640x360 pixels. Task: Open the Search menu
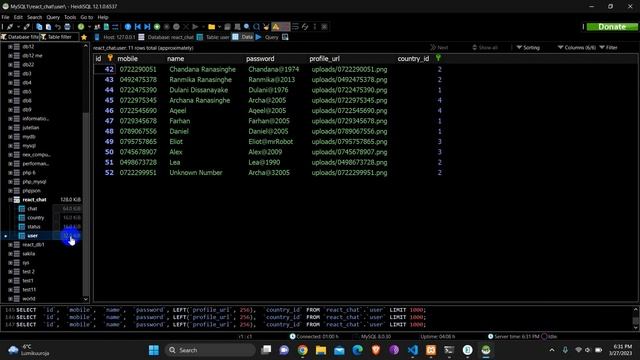pyautogui.click(x=35, y=17)
